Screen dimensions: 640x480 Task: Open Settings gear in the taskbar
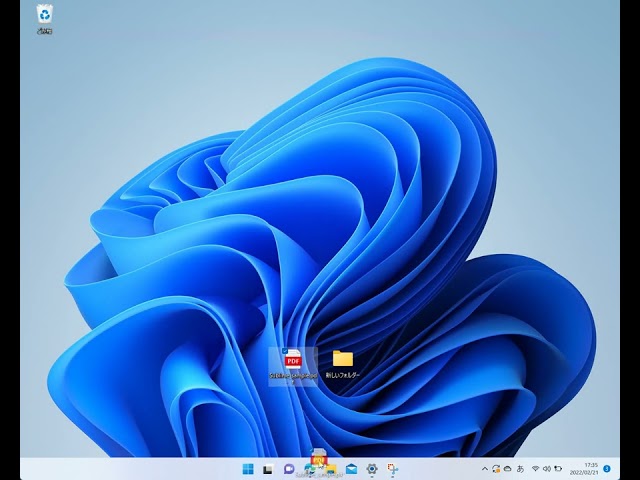click(372, 469)
